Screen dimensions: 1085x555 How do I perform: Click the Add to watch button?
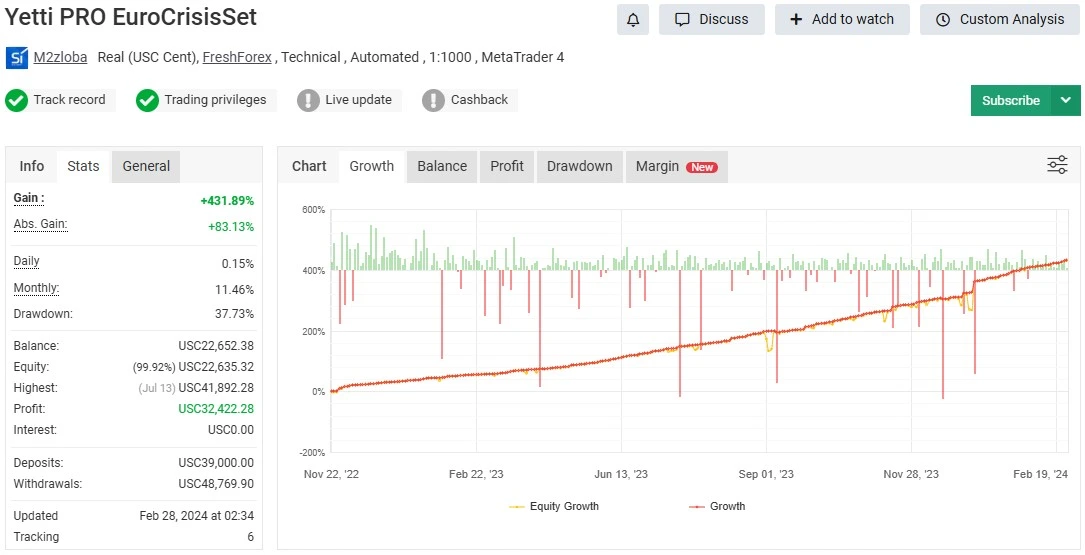click(841, 20)
